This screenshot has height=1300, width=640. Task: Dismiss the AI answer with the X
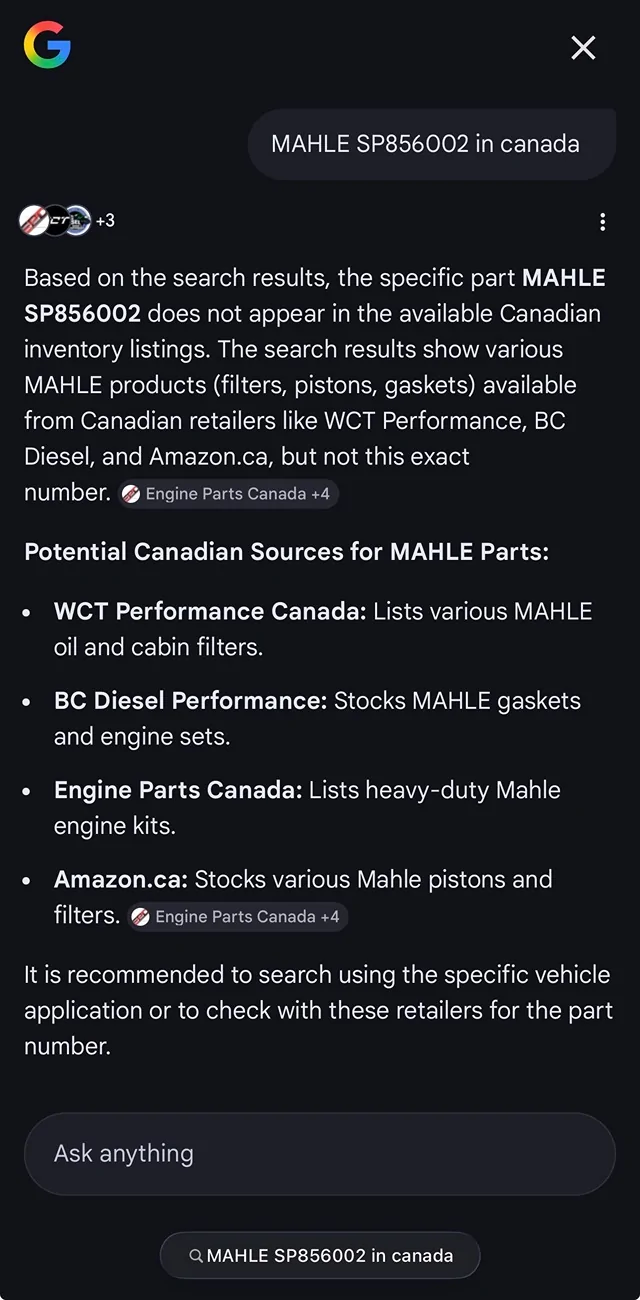click(x=583, y=47)
